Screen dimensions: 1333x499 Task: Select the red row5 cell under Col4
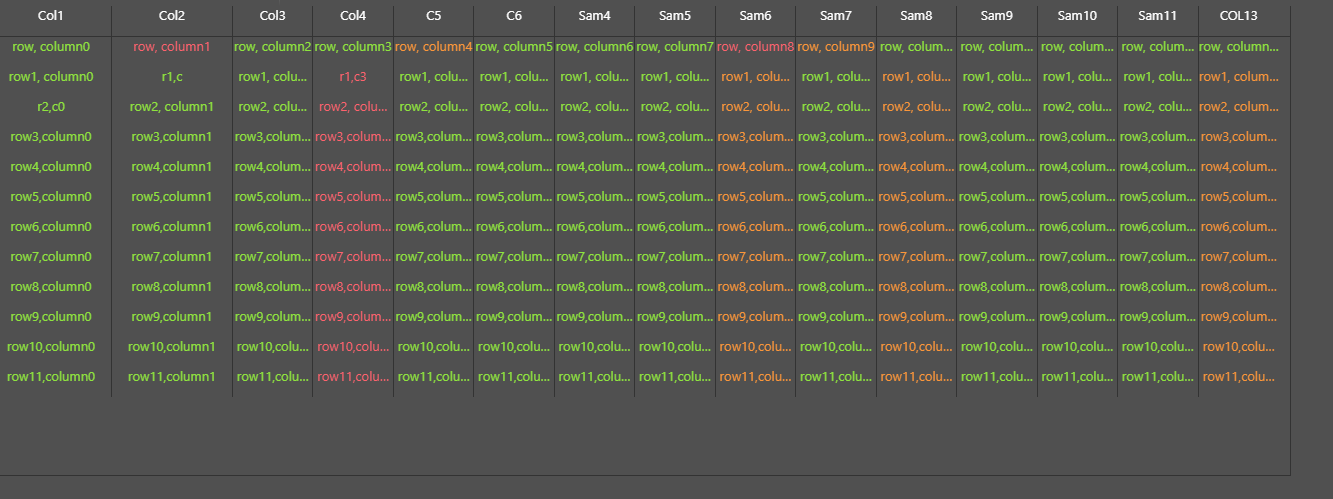point(353,197)
